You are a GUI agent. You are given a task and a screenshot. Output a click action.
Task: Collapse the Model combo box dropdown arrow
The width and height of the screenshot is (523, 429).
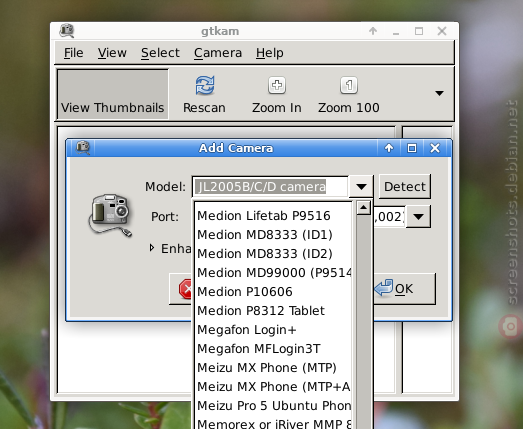click(361, 186)
